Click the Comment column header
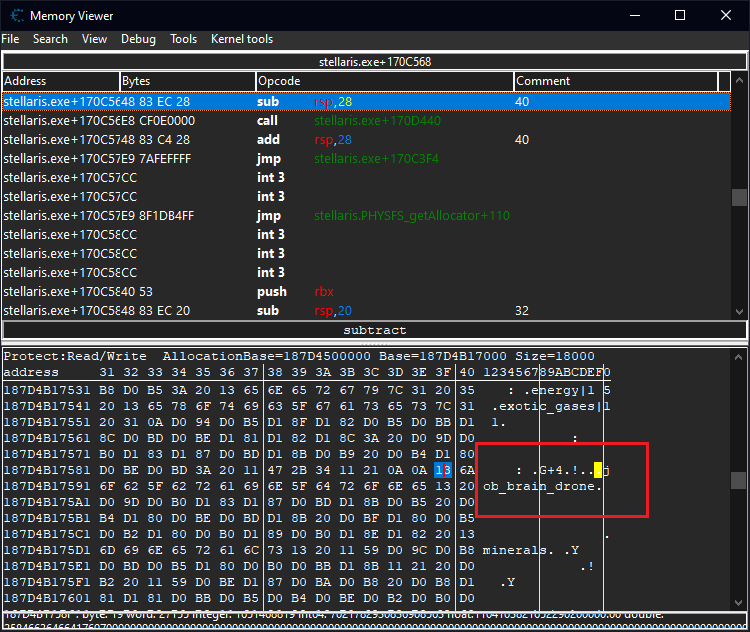 pos(616,81)
